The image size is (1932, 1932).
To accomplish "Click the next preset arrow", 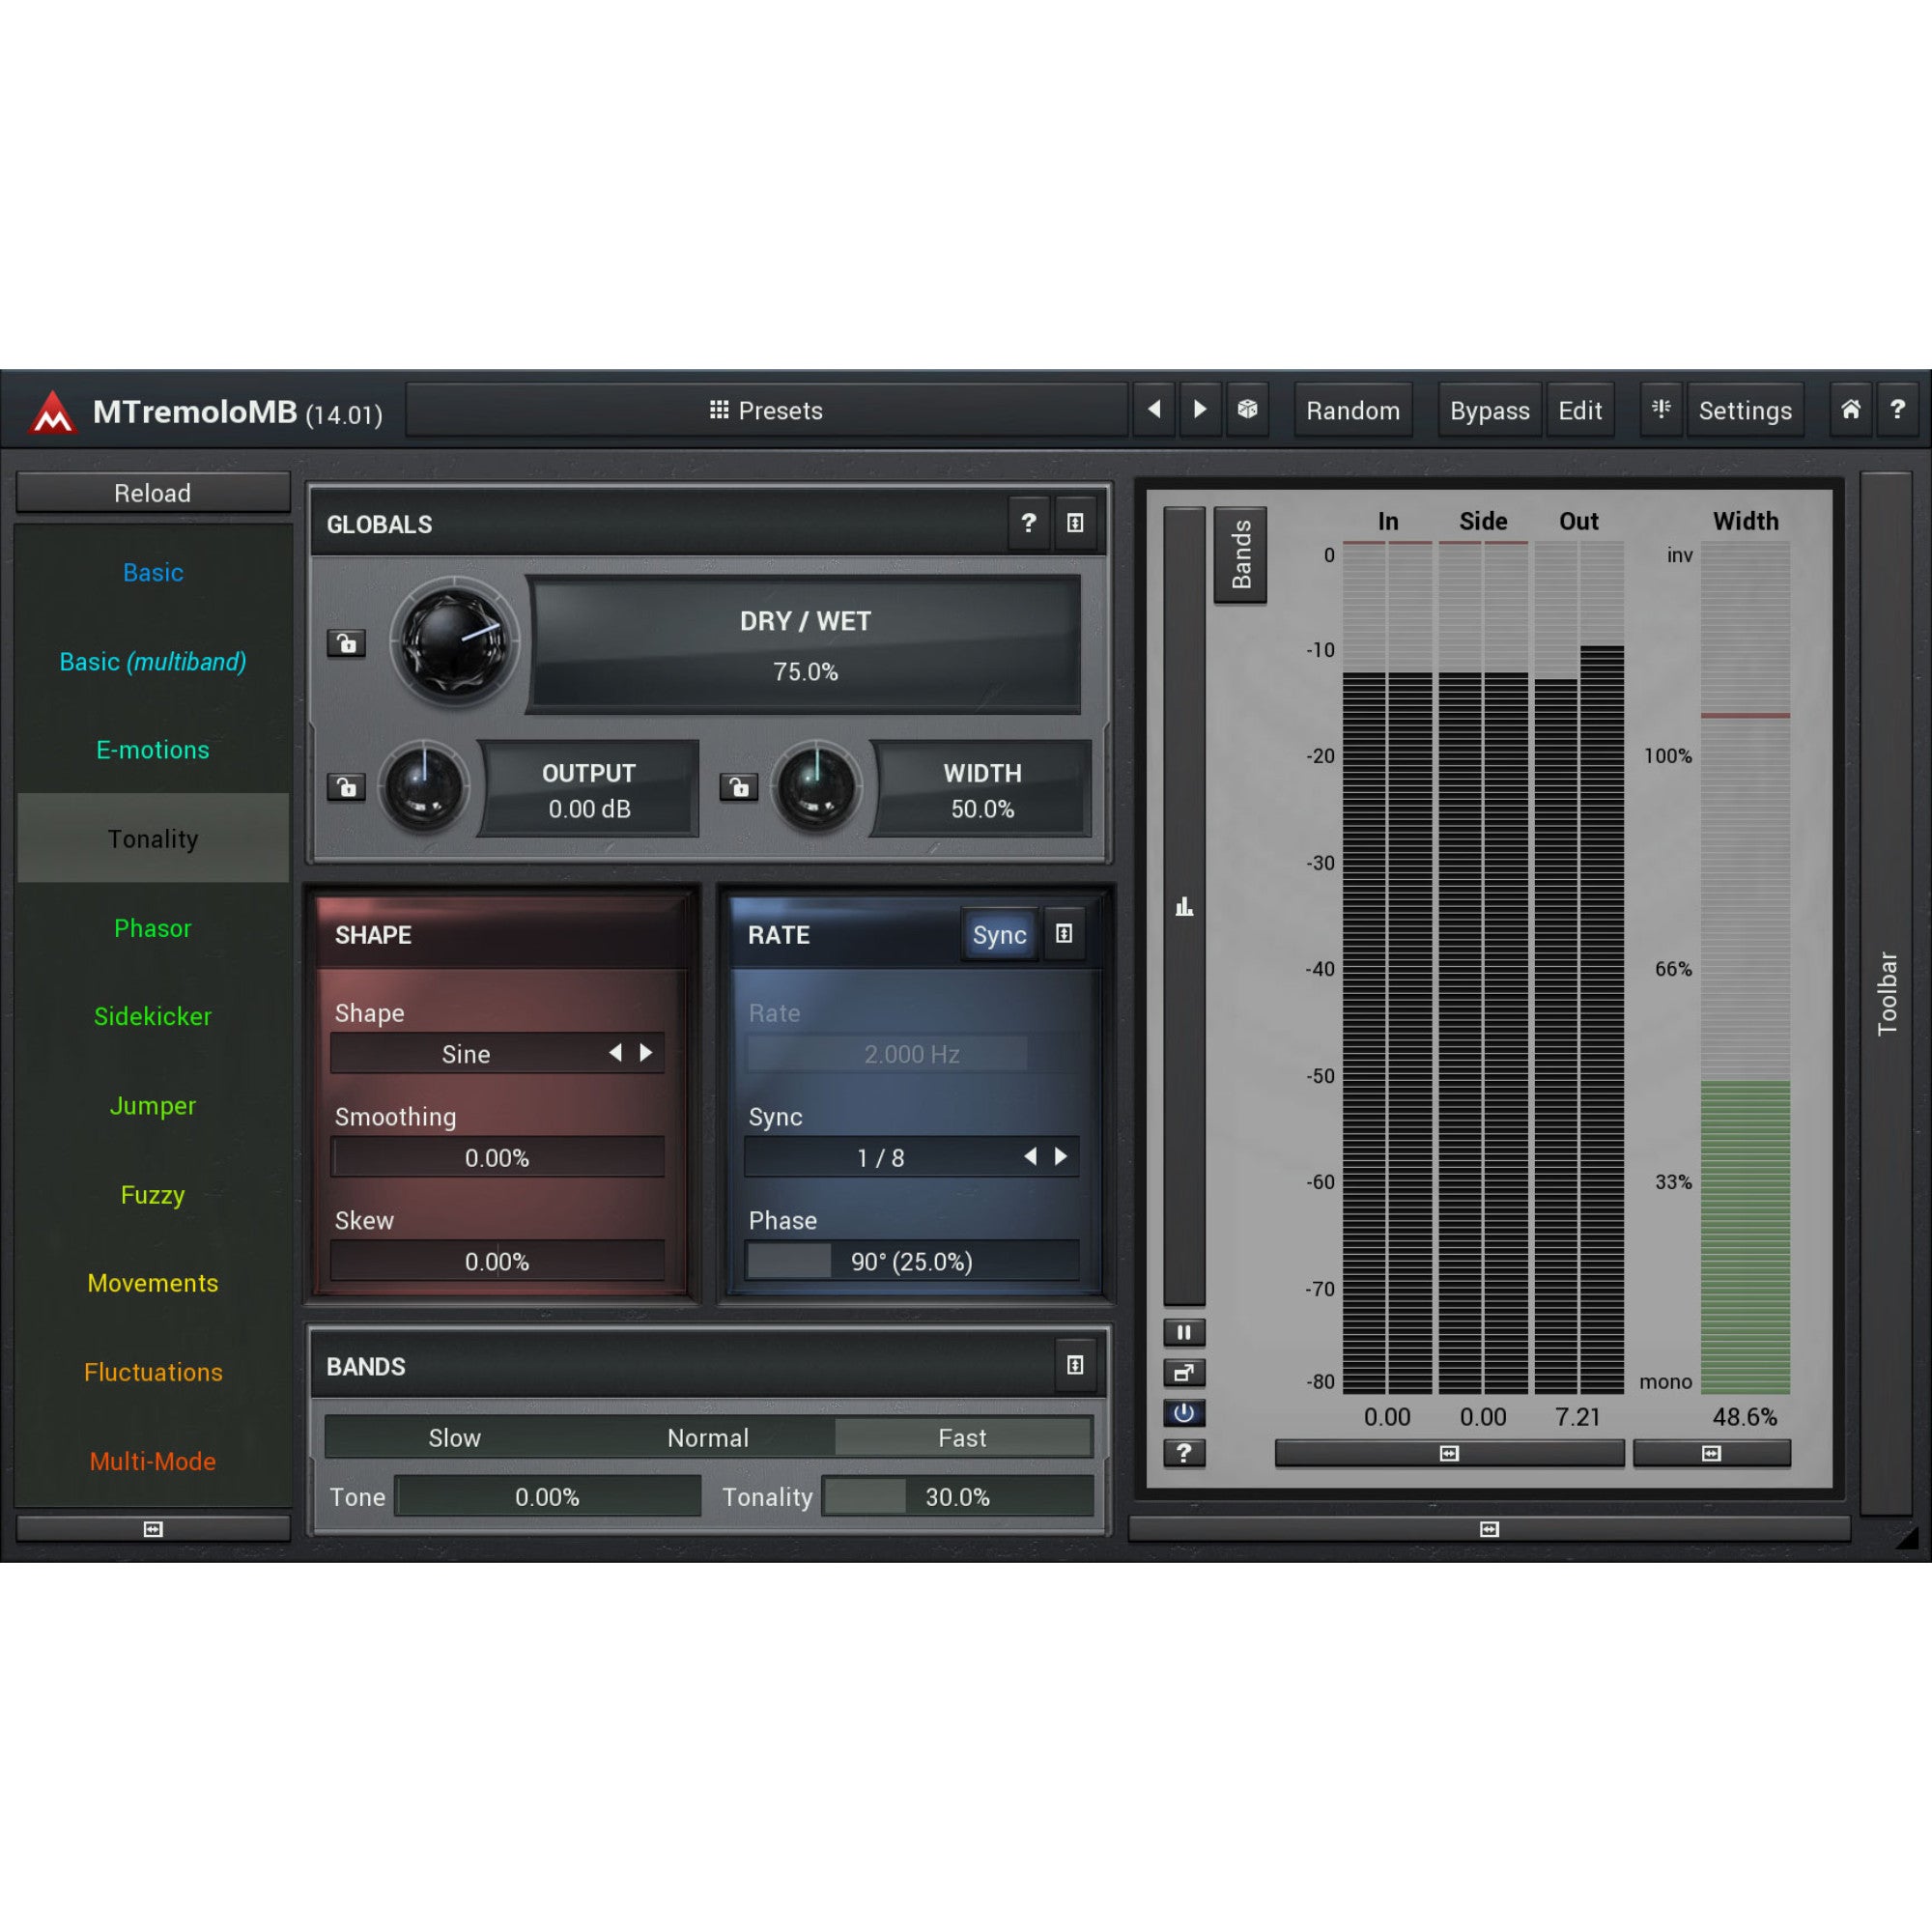I will (x=1200, y=410).
